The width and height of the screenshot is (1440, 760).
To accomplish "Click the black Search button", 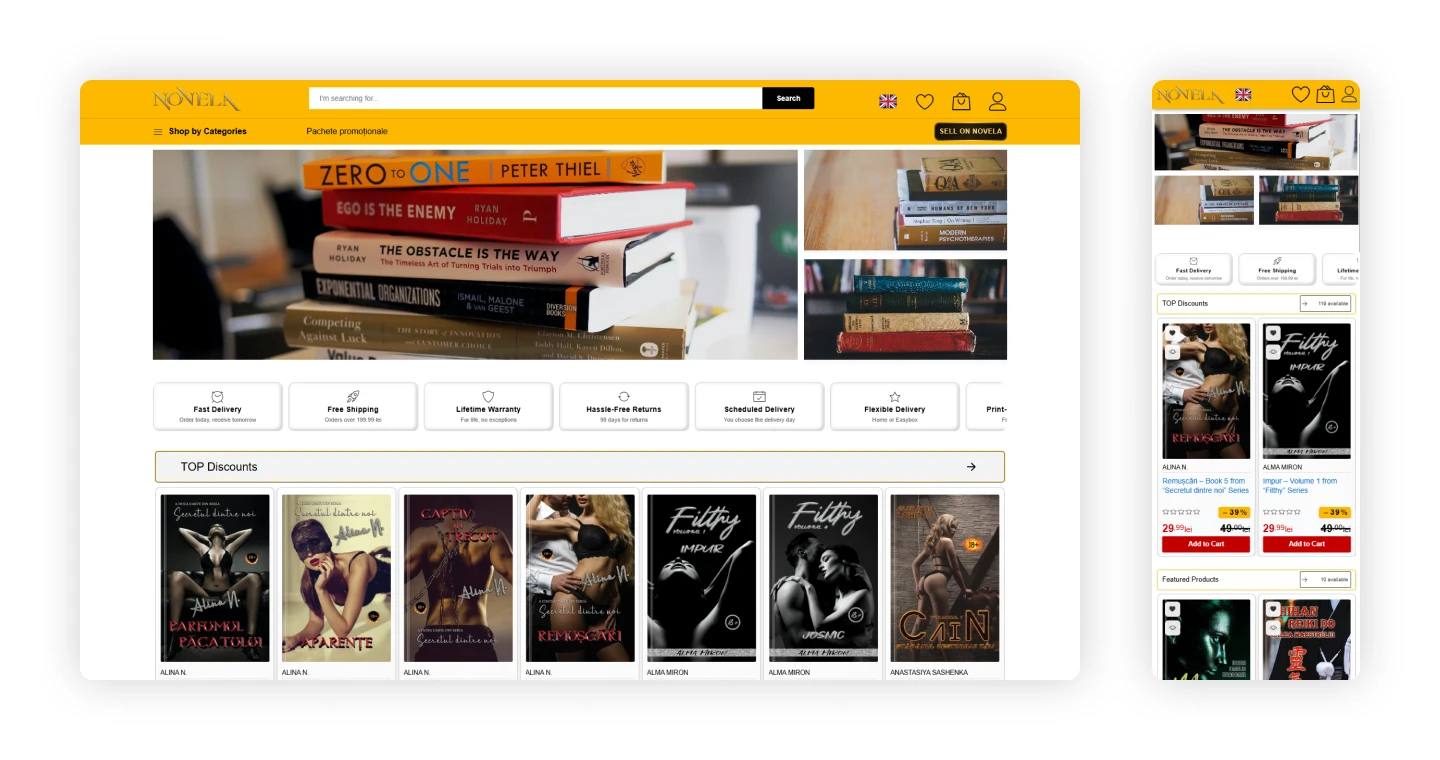I will (x=788, y=98).
